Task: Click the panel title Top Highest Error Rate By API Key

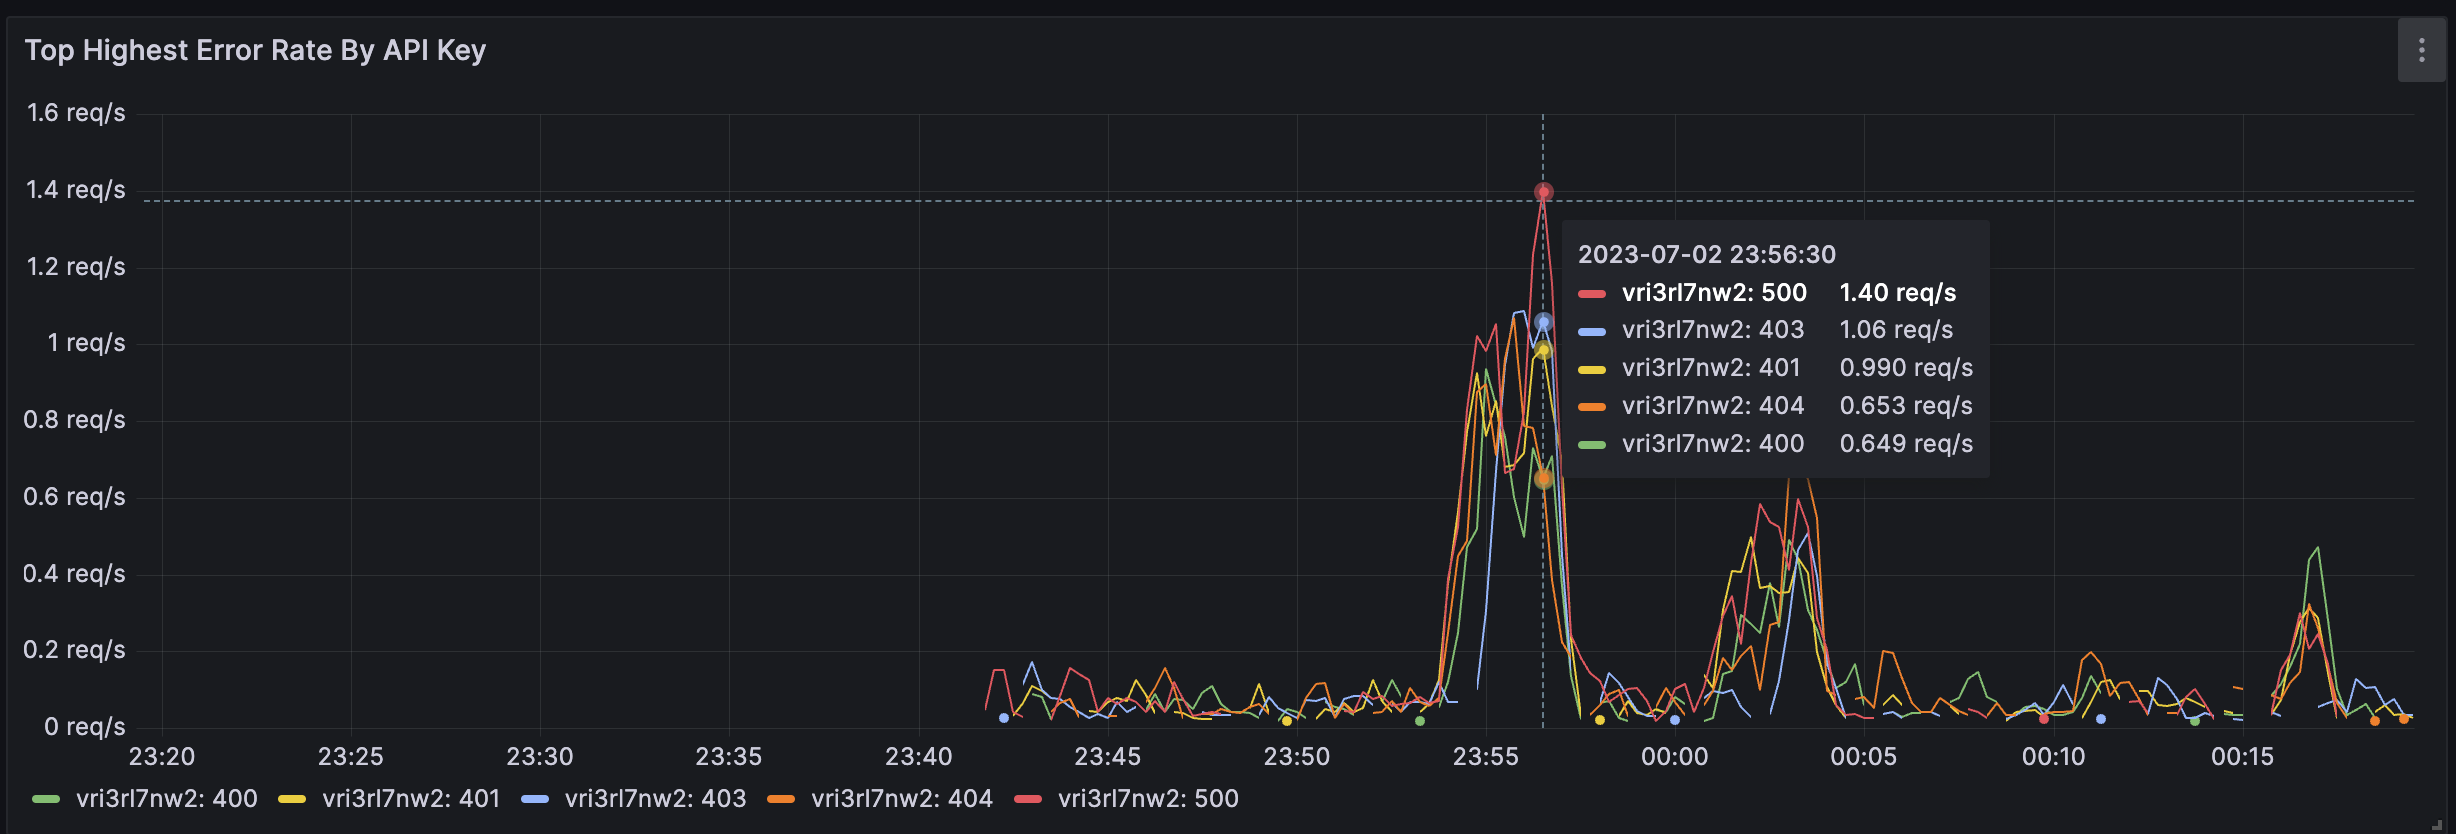Action: coord(255,50)
